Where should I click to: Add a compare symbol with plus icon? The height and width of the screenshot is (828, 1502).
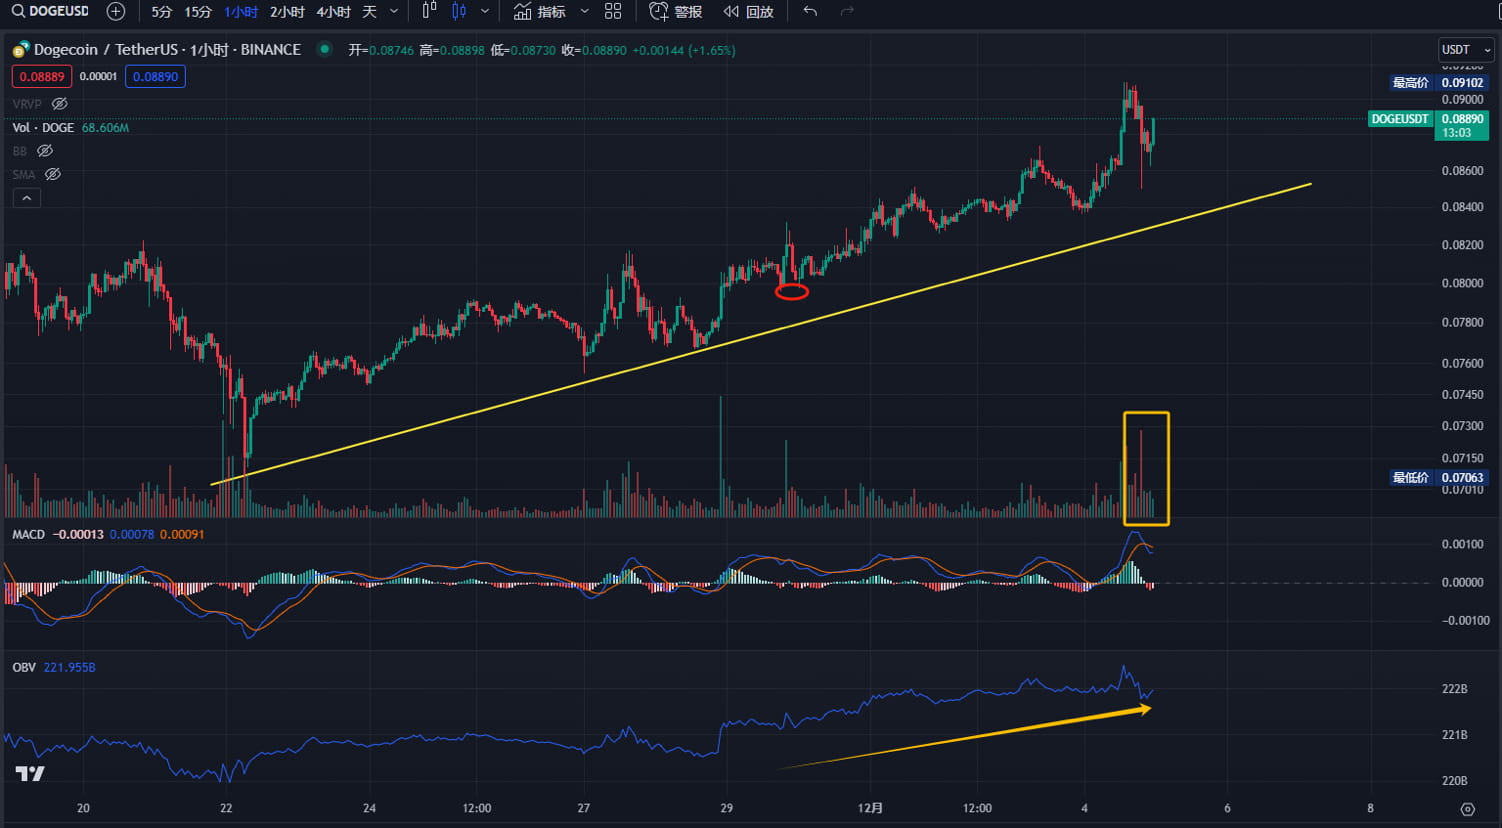pos(116,12)
